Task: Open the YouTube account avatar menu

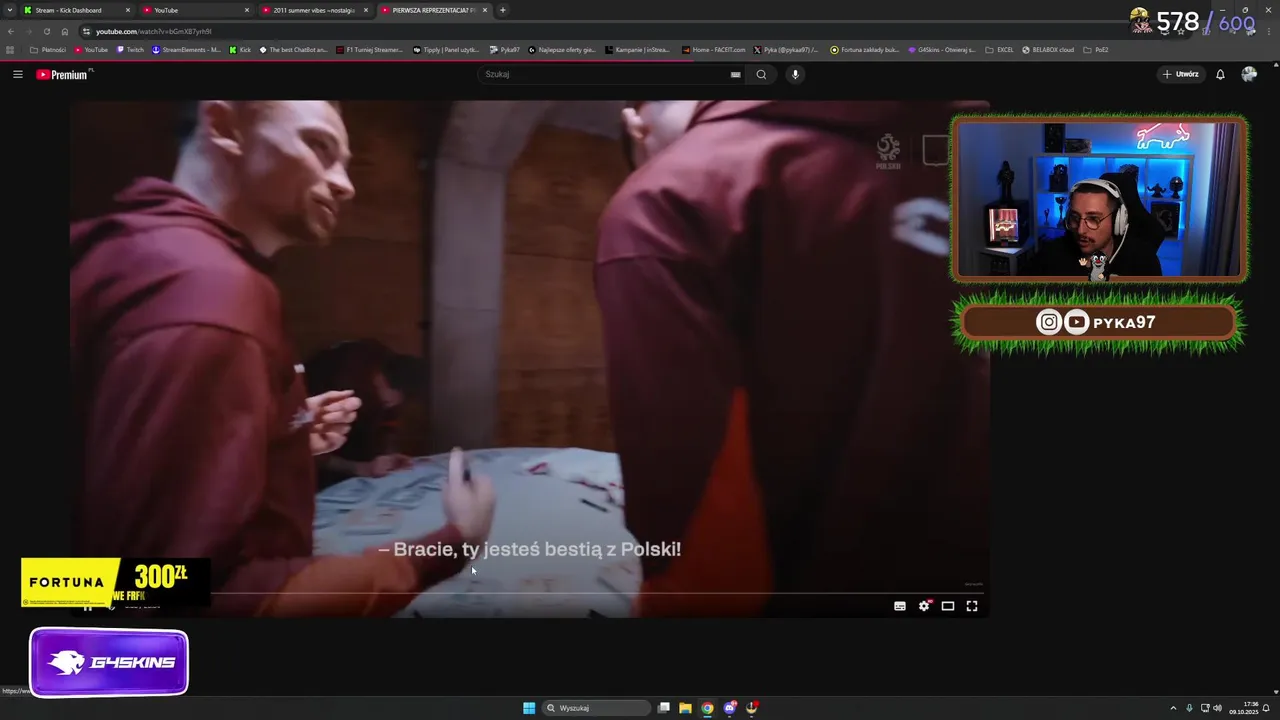Action: pyautogui.click(x=1249, y=74)
